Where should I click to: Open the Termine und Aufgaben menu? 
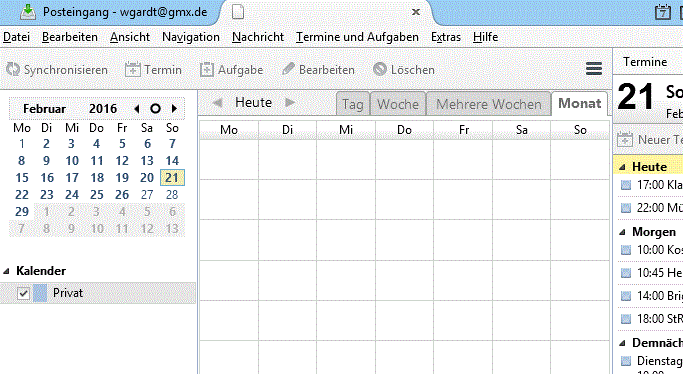point(357,37)
